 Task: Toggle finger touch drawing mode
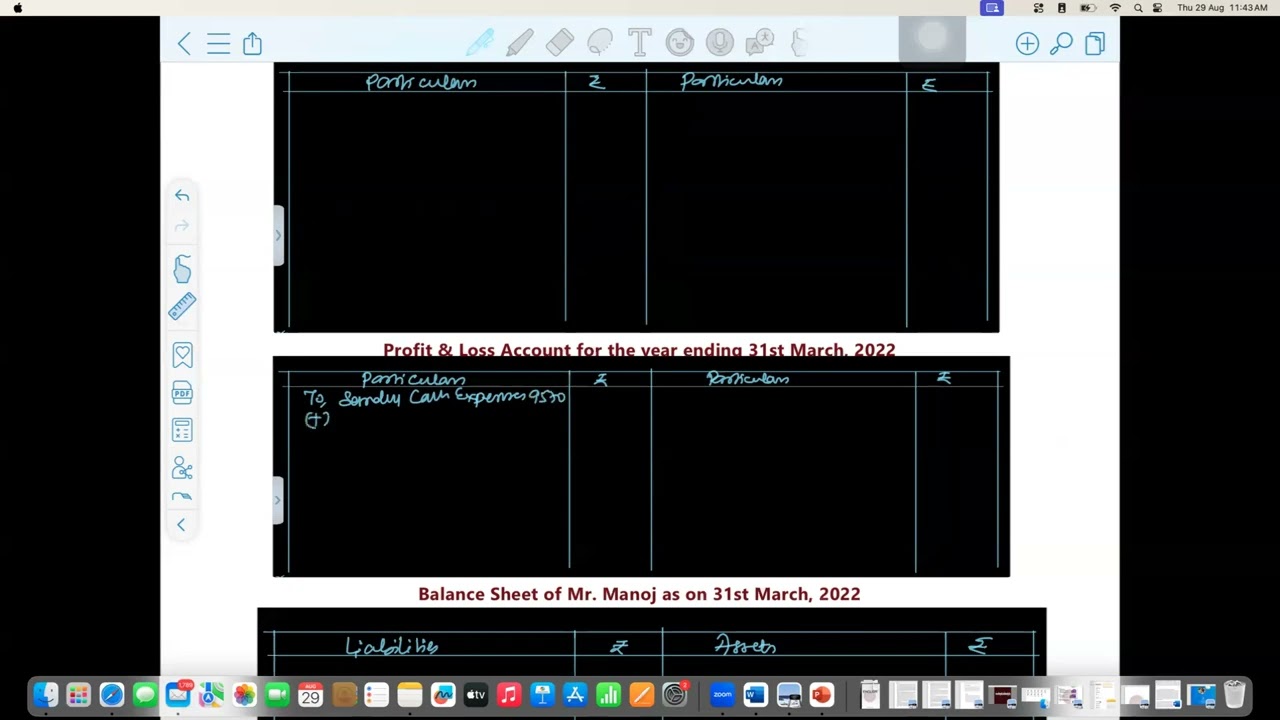pyautogui.click(x=182, y=269)
